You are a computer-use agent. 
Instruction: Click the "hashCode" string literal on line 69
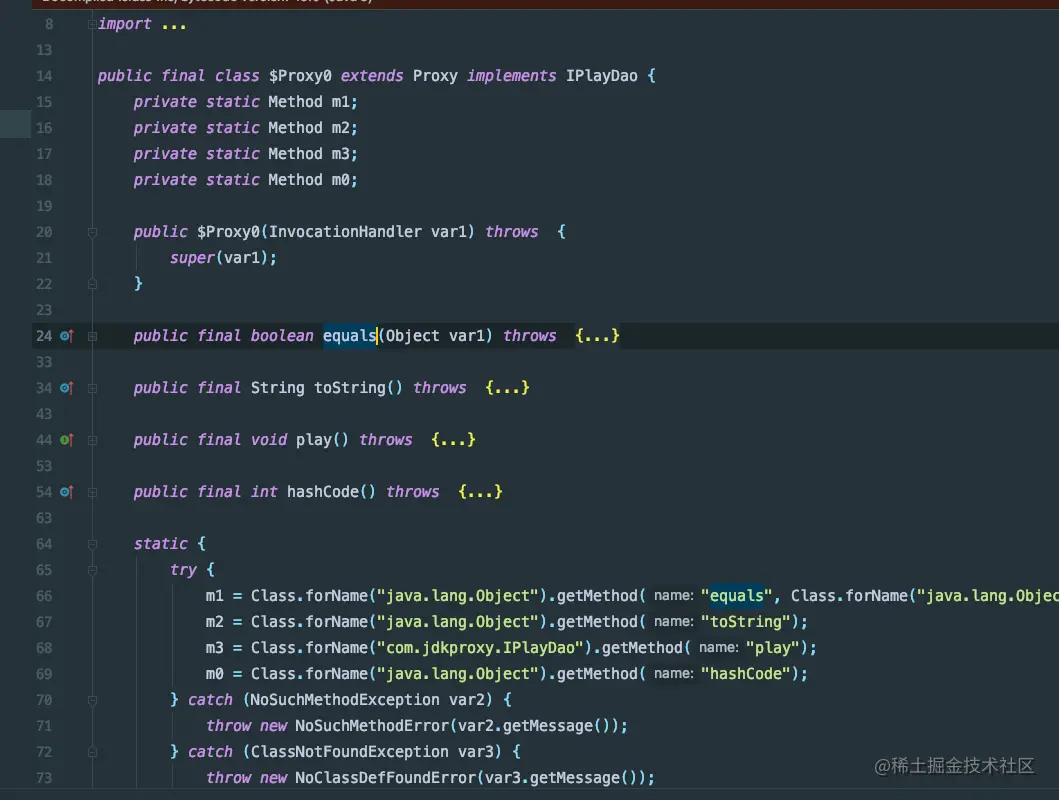746,673
